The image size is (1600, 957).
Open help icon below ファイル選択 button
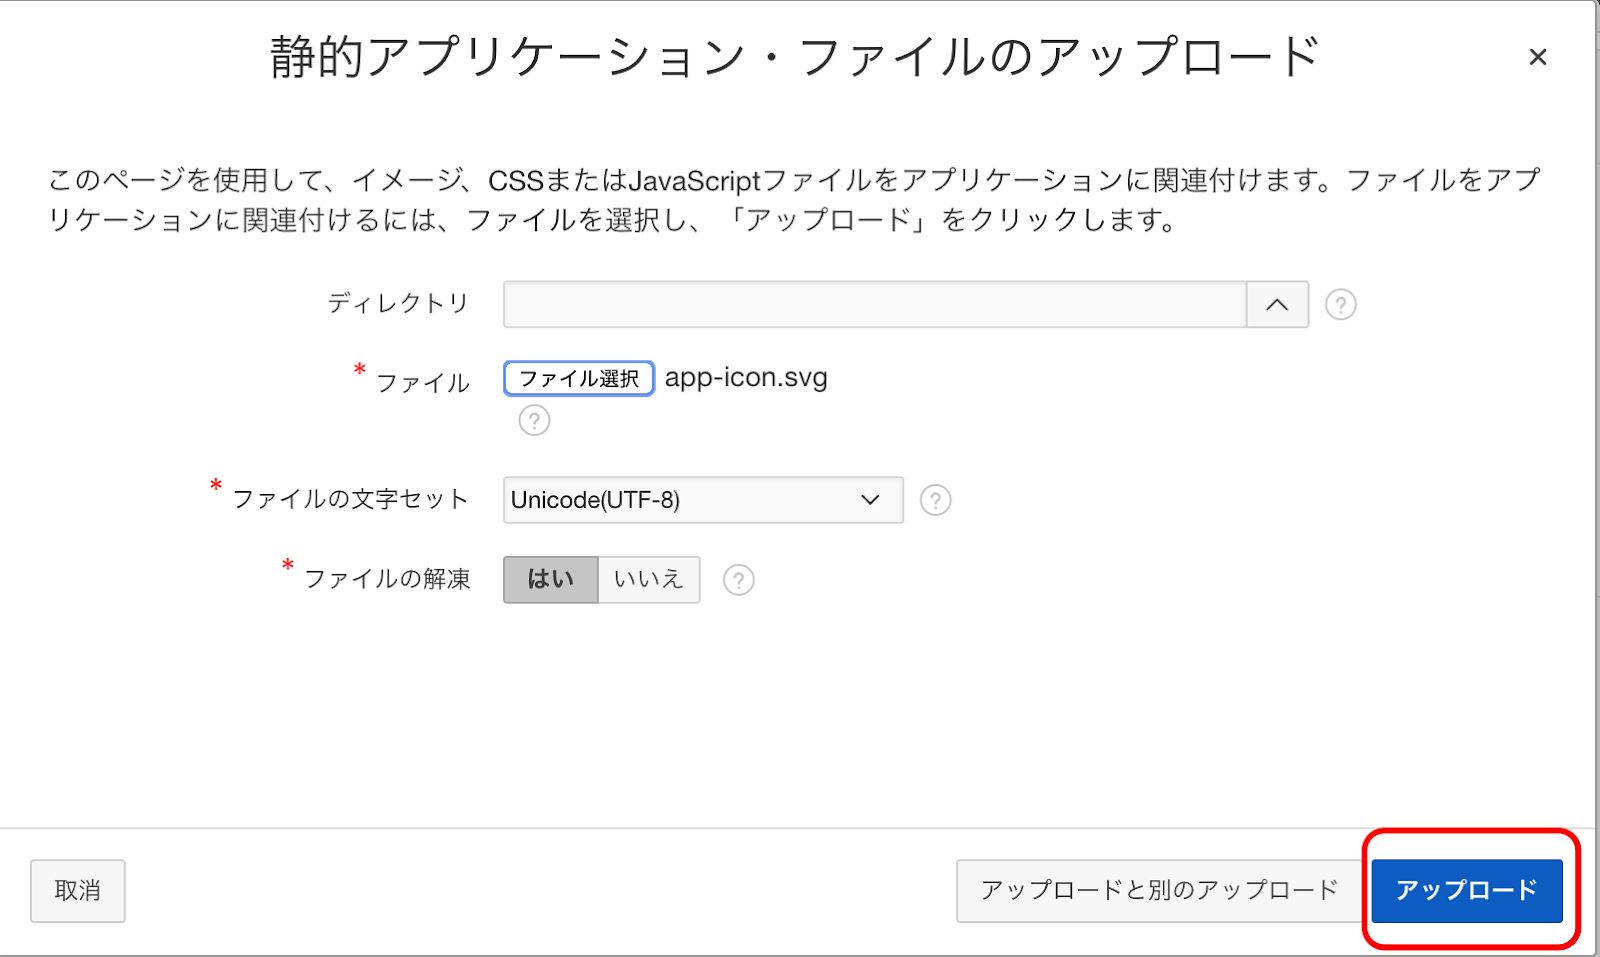click(534, 420)
